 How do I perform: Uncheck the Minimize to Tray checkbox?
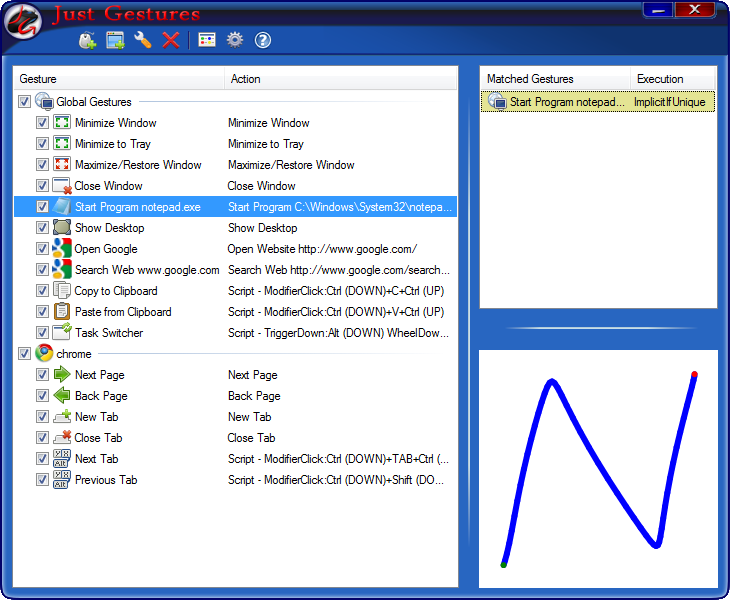(x=42, y=143)
